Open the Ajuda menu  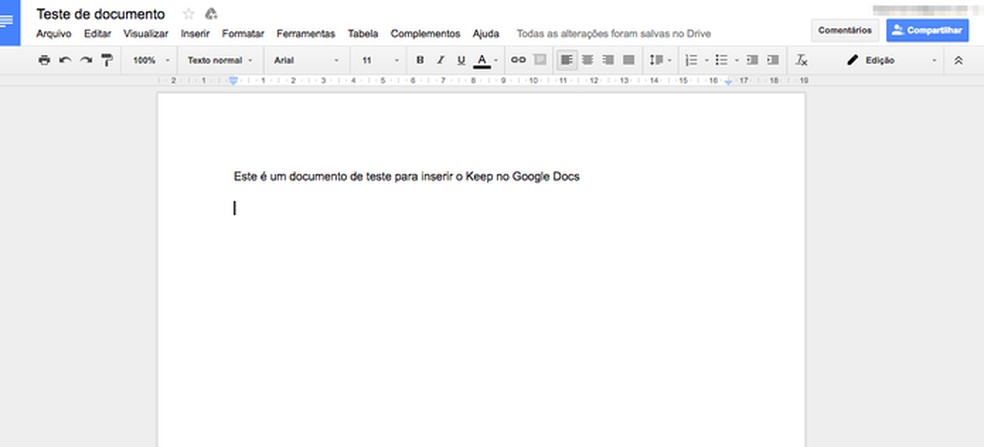486,34
